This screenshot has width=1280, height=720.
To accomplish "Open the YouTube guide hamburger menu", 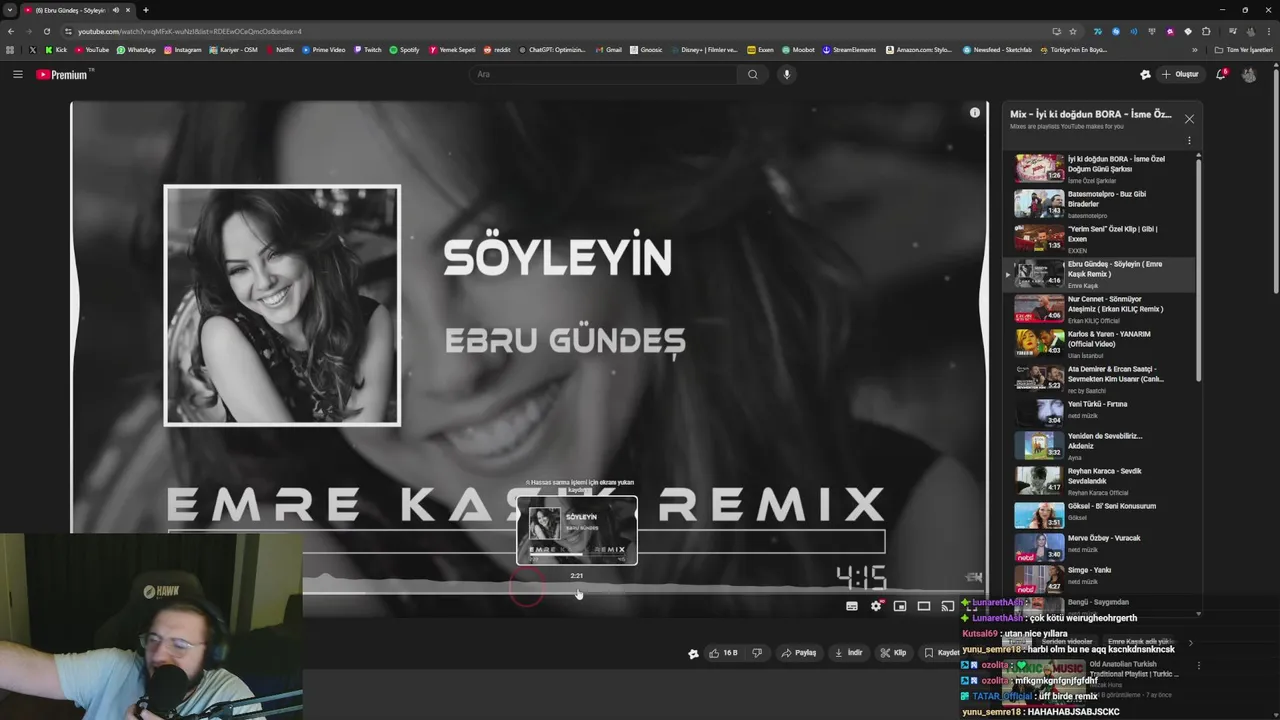I will tap(17, 74).
